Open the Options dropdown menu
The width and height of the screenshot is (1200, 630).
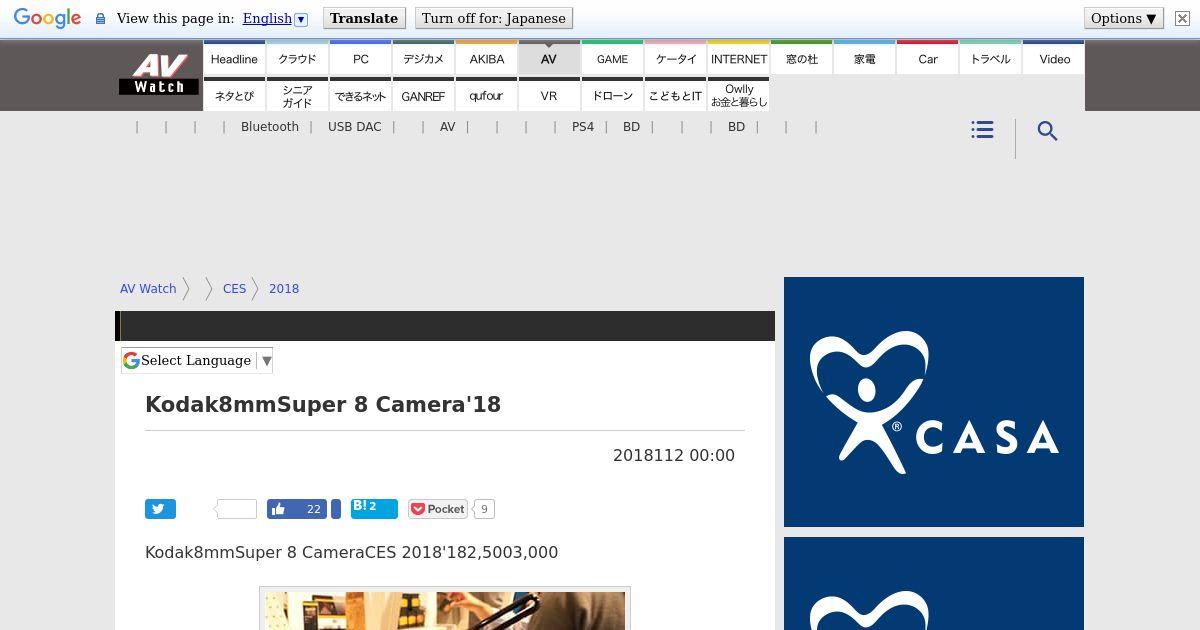pyautogui.click(x=1124, y=18)
